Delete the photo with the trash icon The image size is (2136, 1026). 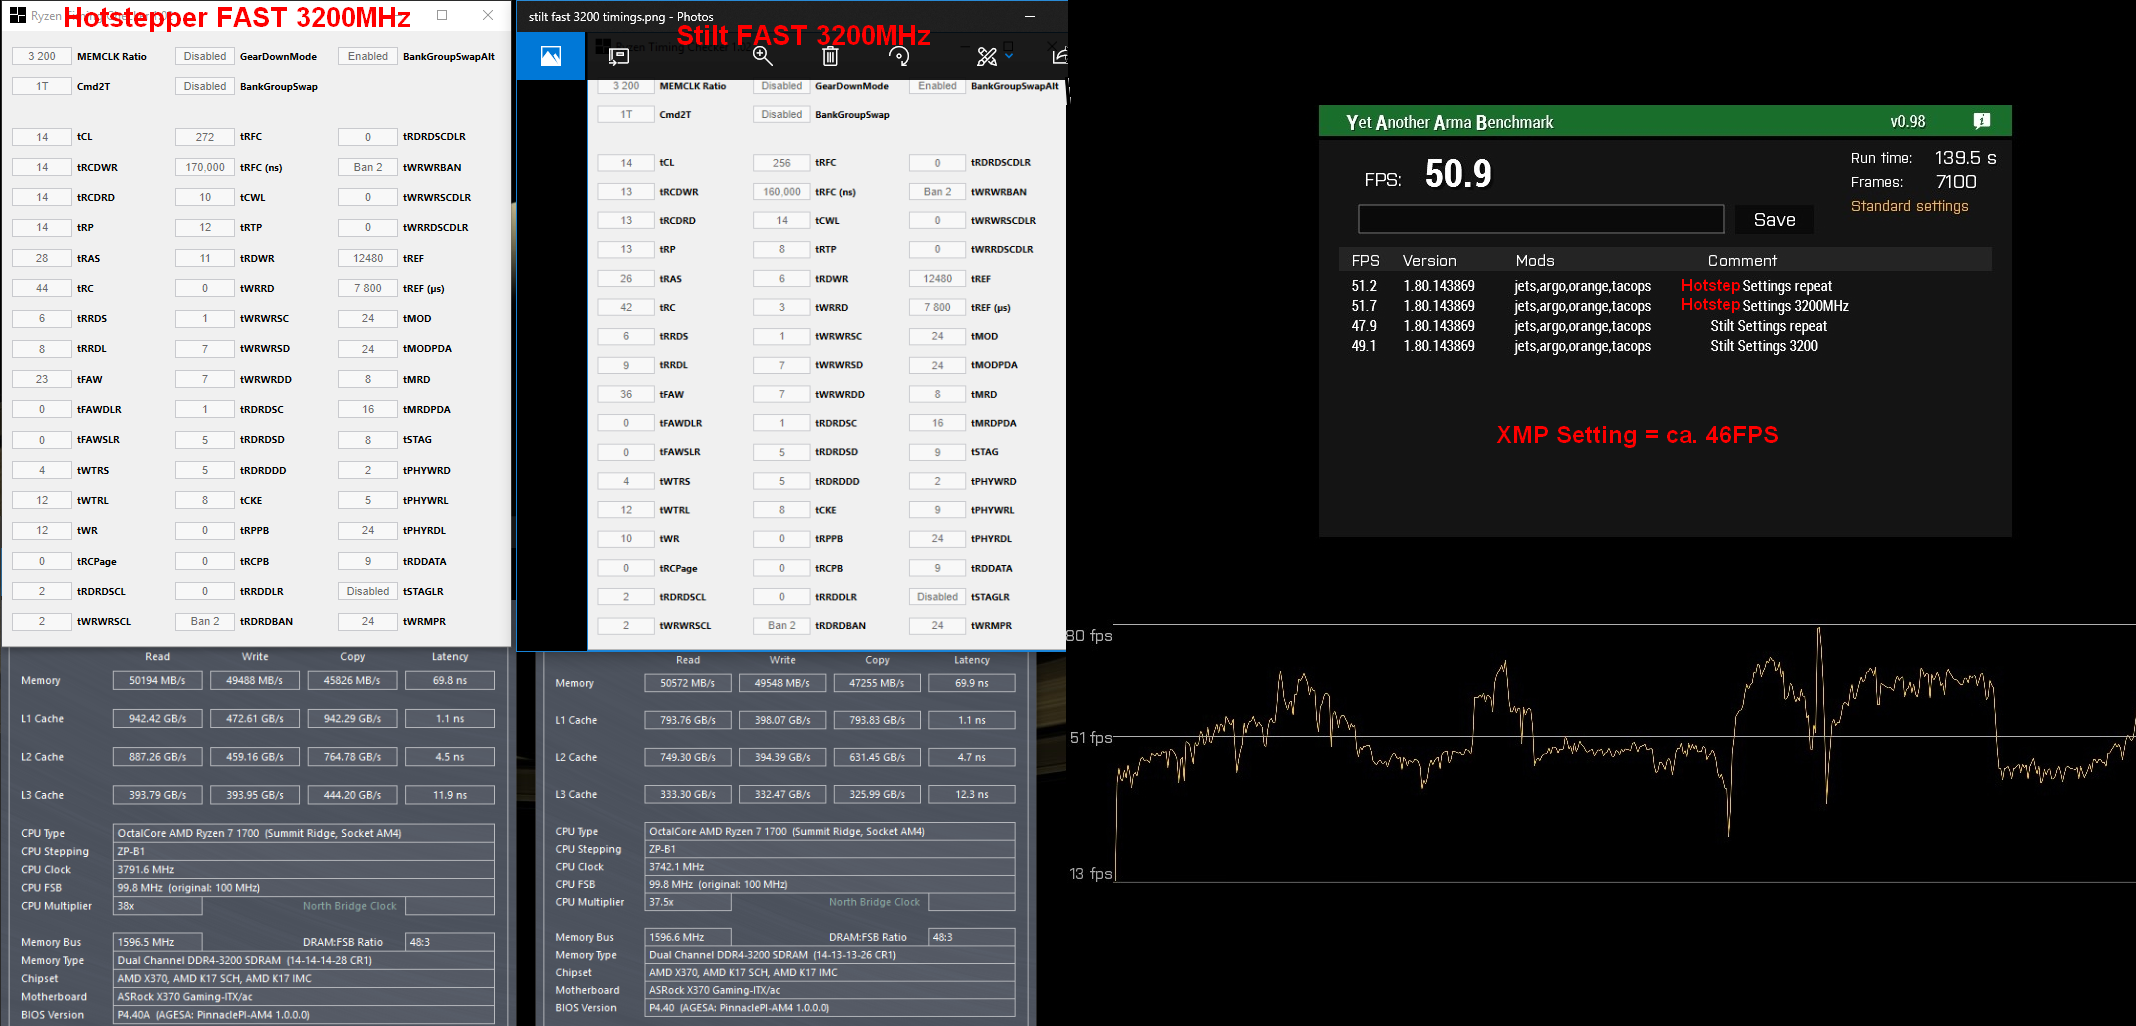tap(830, 57)
